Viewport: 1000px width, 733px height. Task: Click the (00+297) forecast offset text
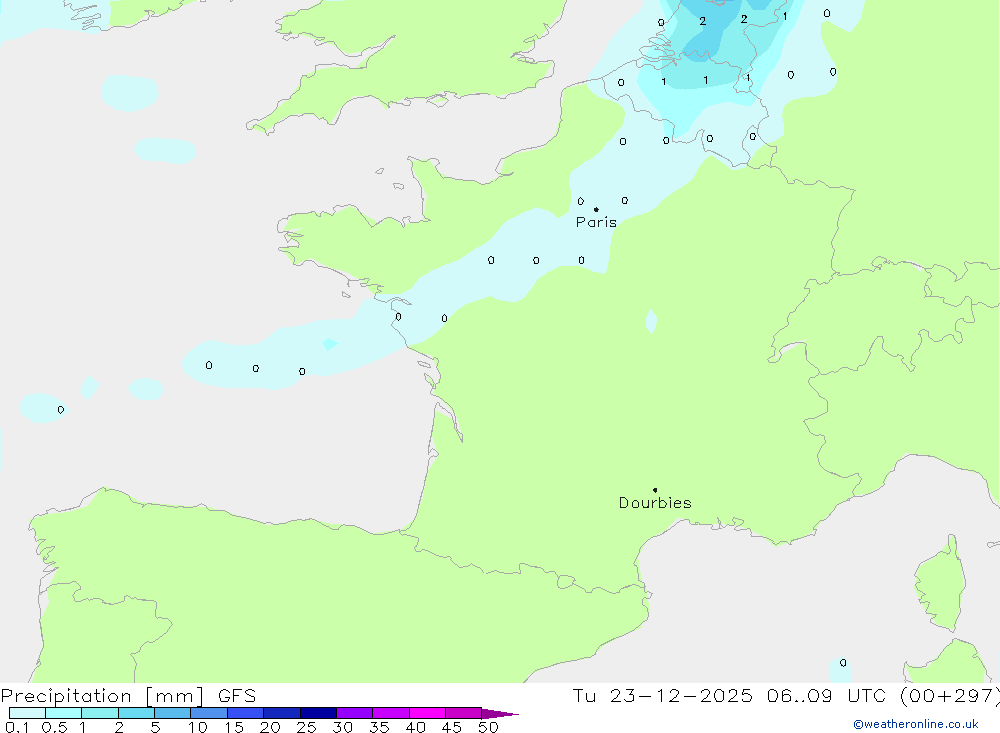point(950,695)
